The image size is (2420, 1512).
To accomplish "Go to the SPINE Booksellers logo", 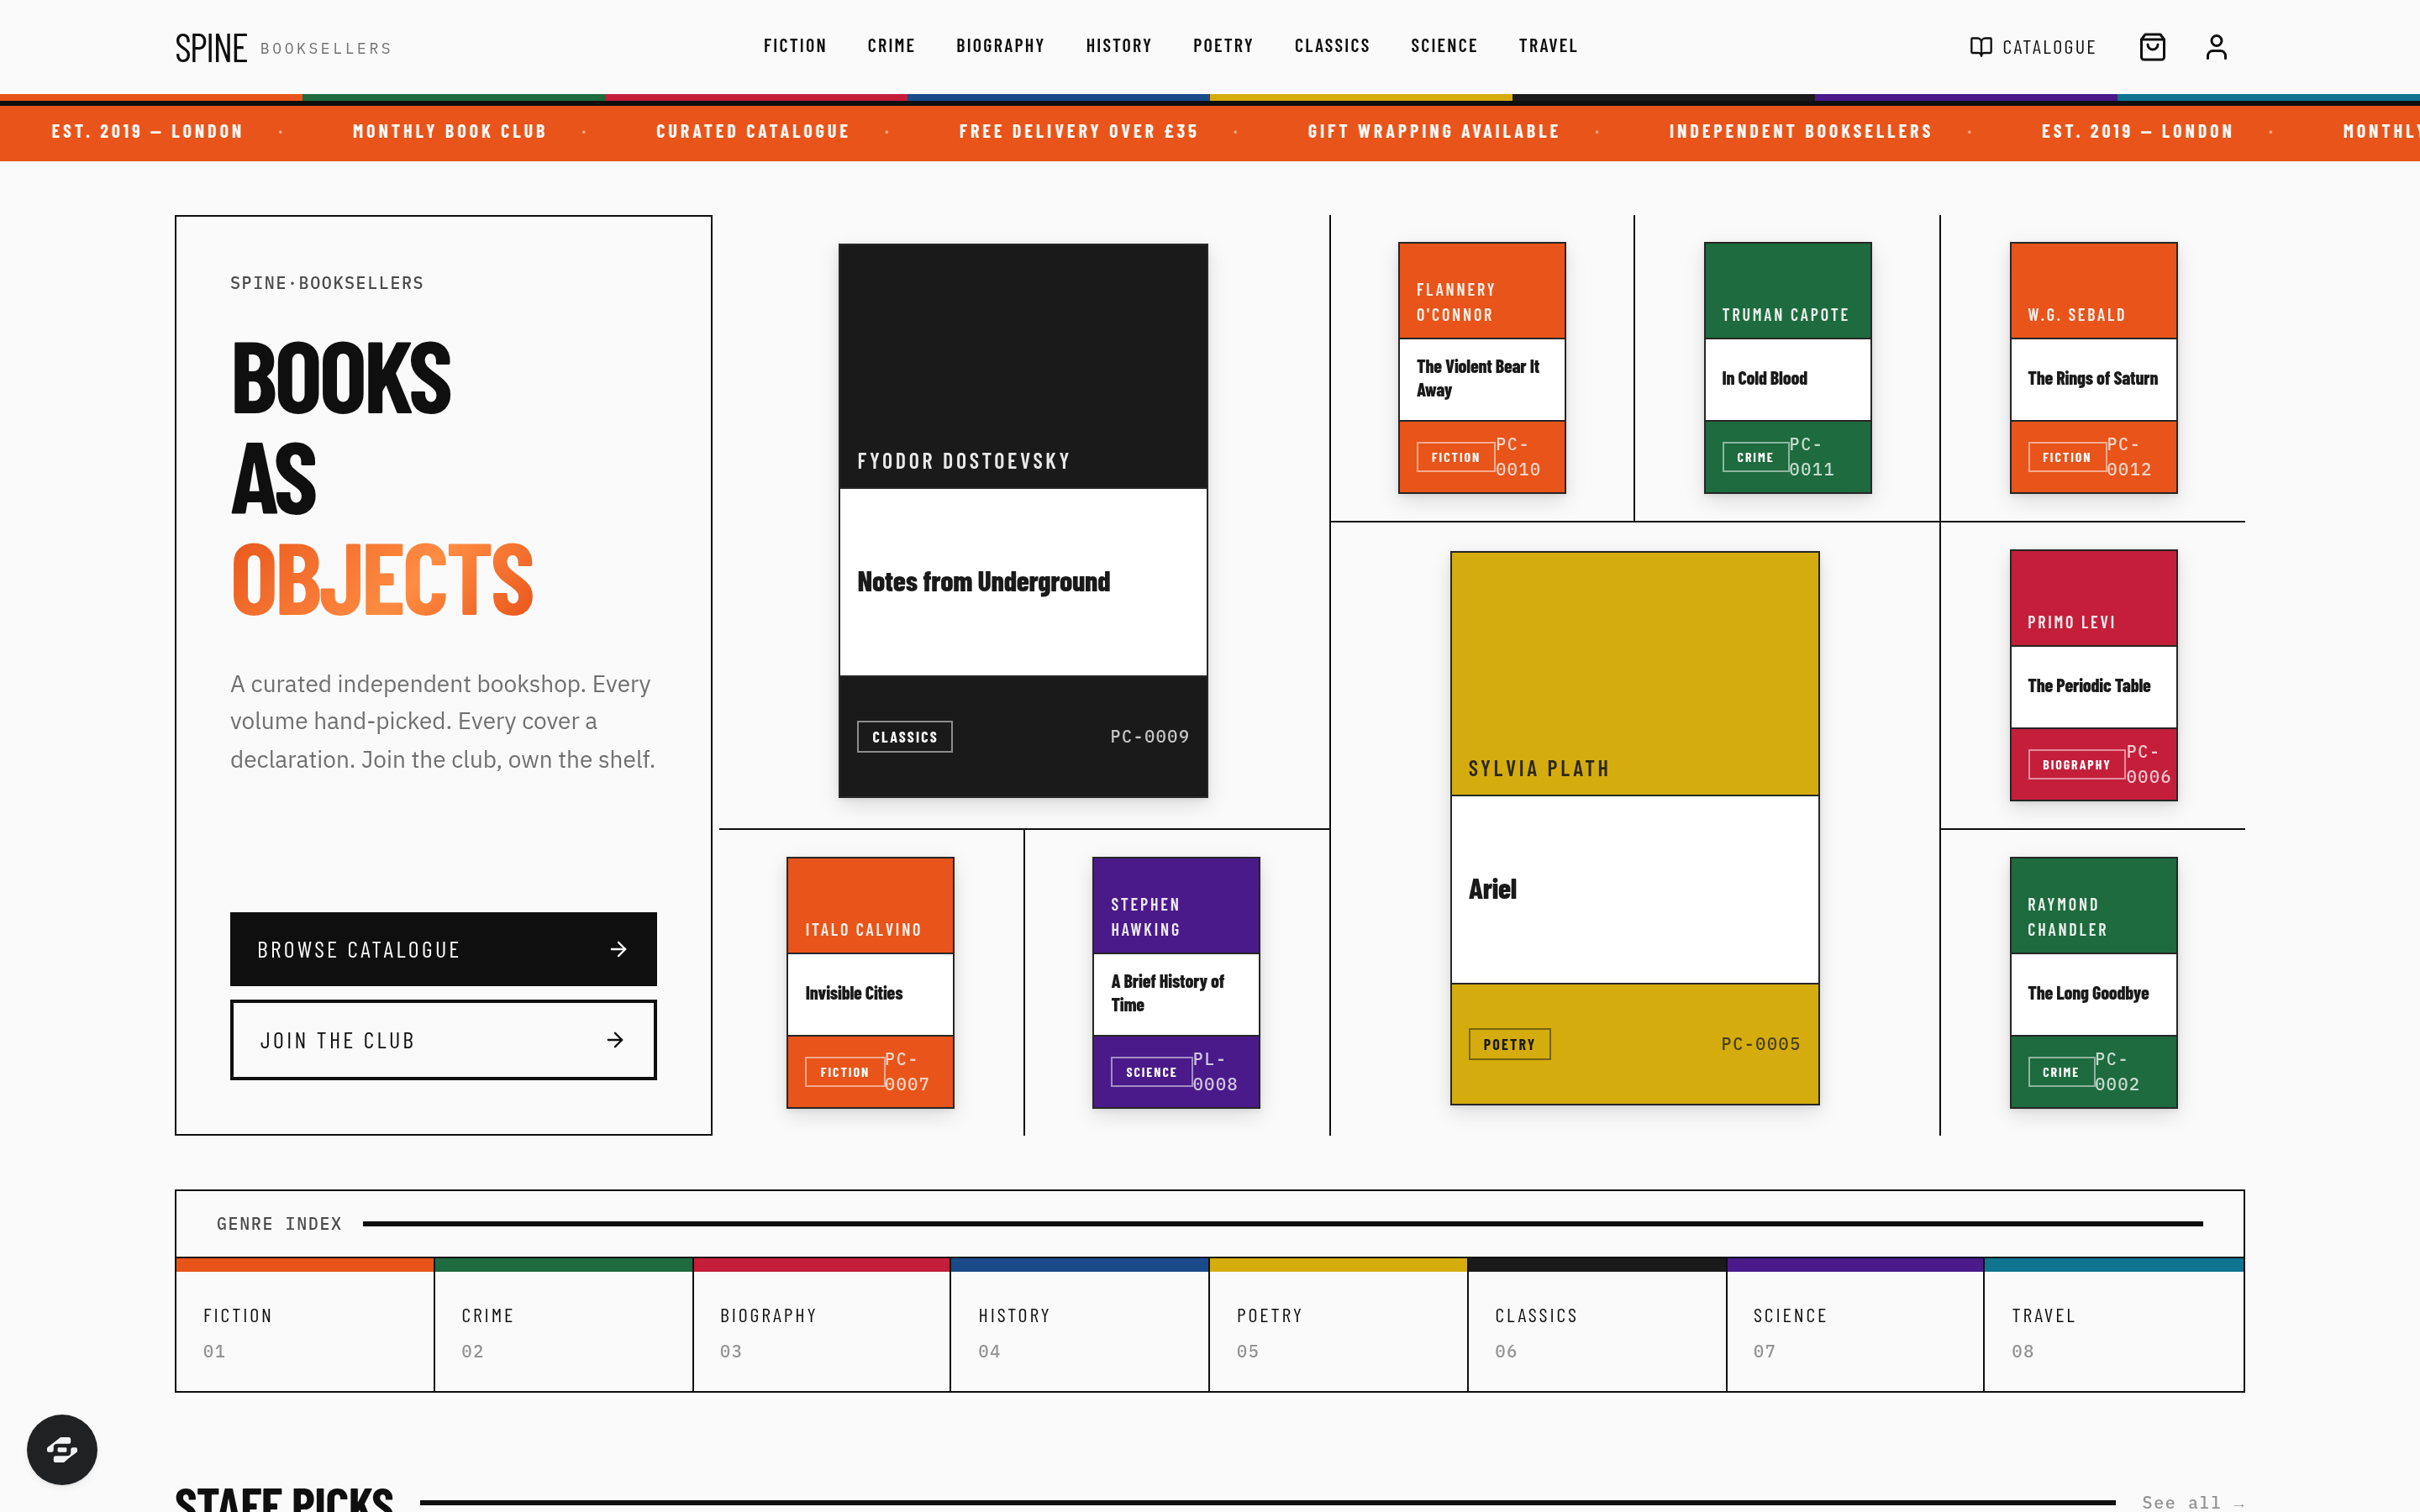I will [x=283, y=48].
